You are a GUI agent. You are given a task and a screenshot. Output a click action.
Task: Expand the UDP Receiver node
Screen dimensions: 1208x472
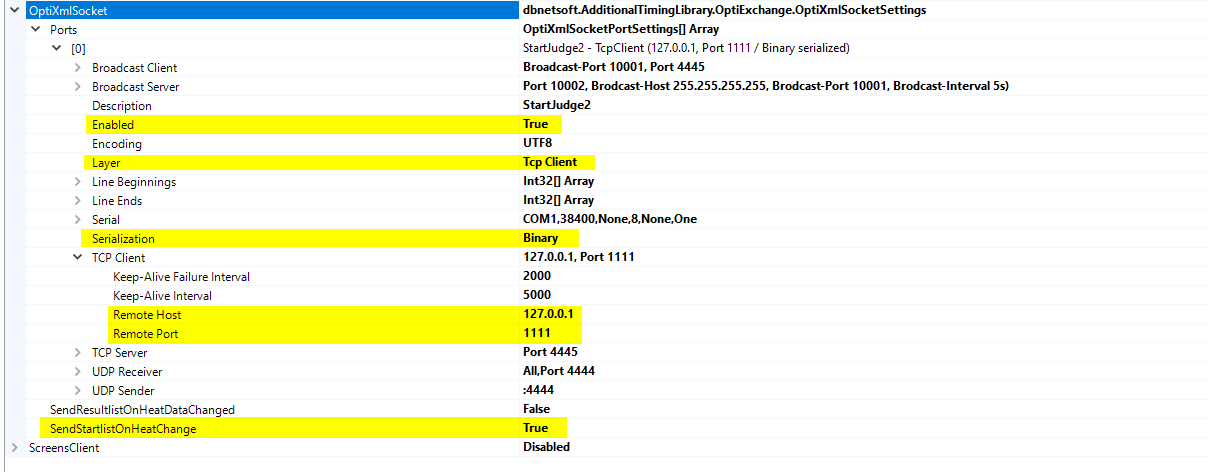(x=78, y=372)
